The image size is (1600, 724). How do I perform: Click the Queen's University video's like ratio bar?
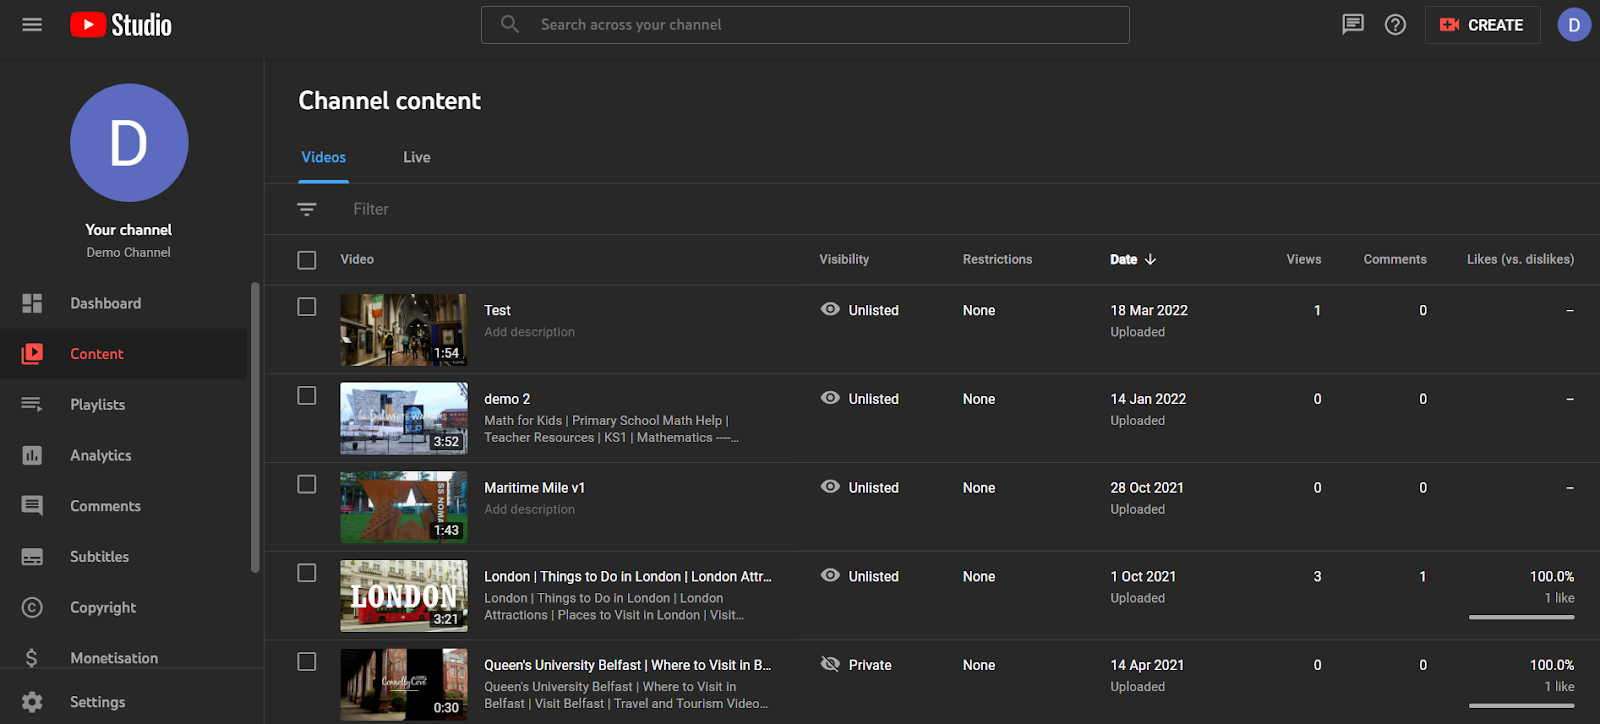pyautogui.click(x=1521, y=706)
